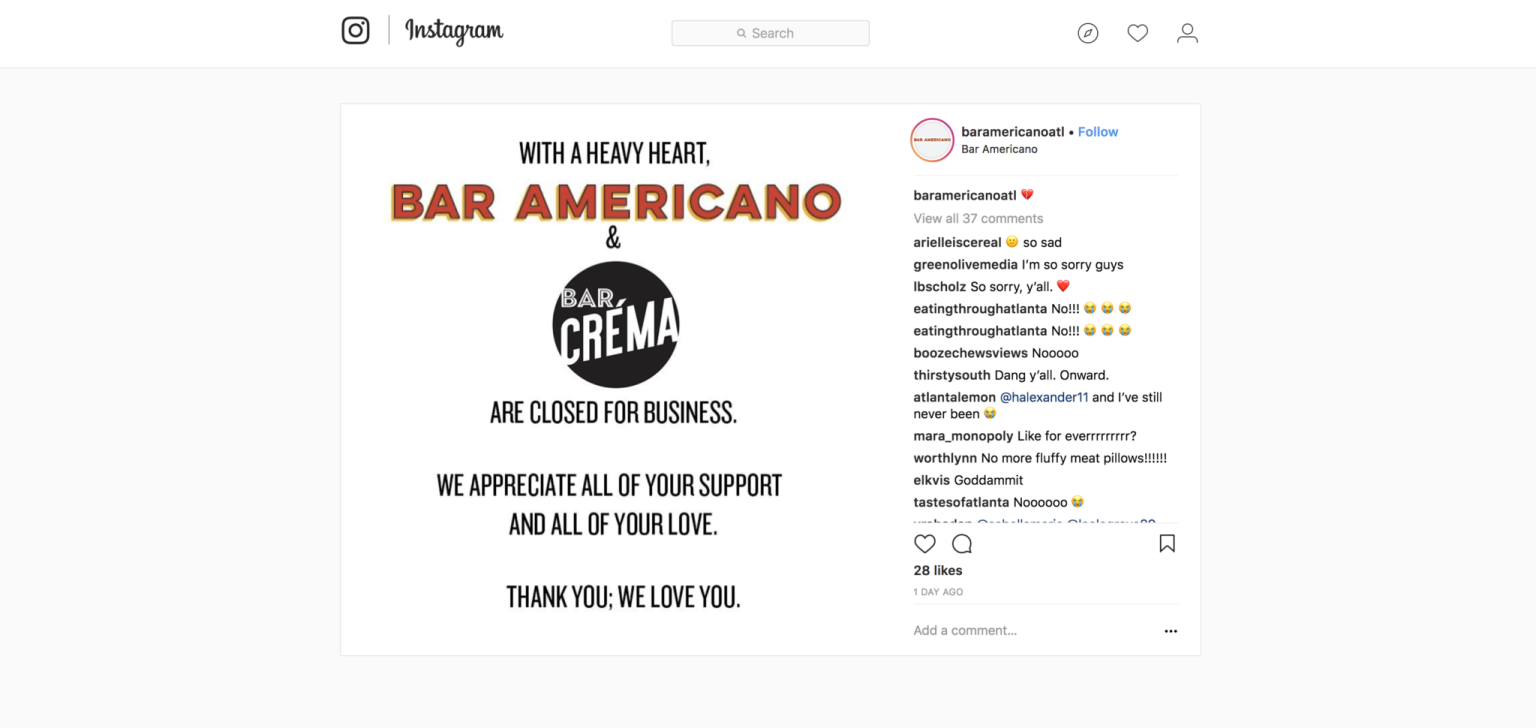
Task: Open arielleiscereal commenter profile
Action: point(957,242)
